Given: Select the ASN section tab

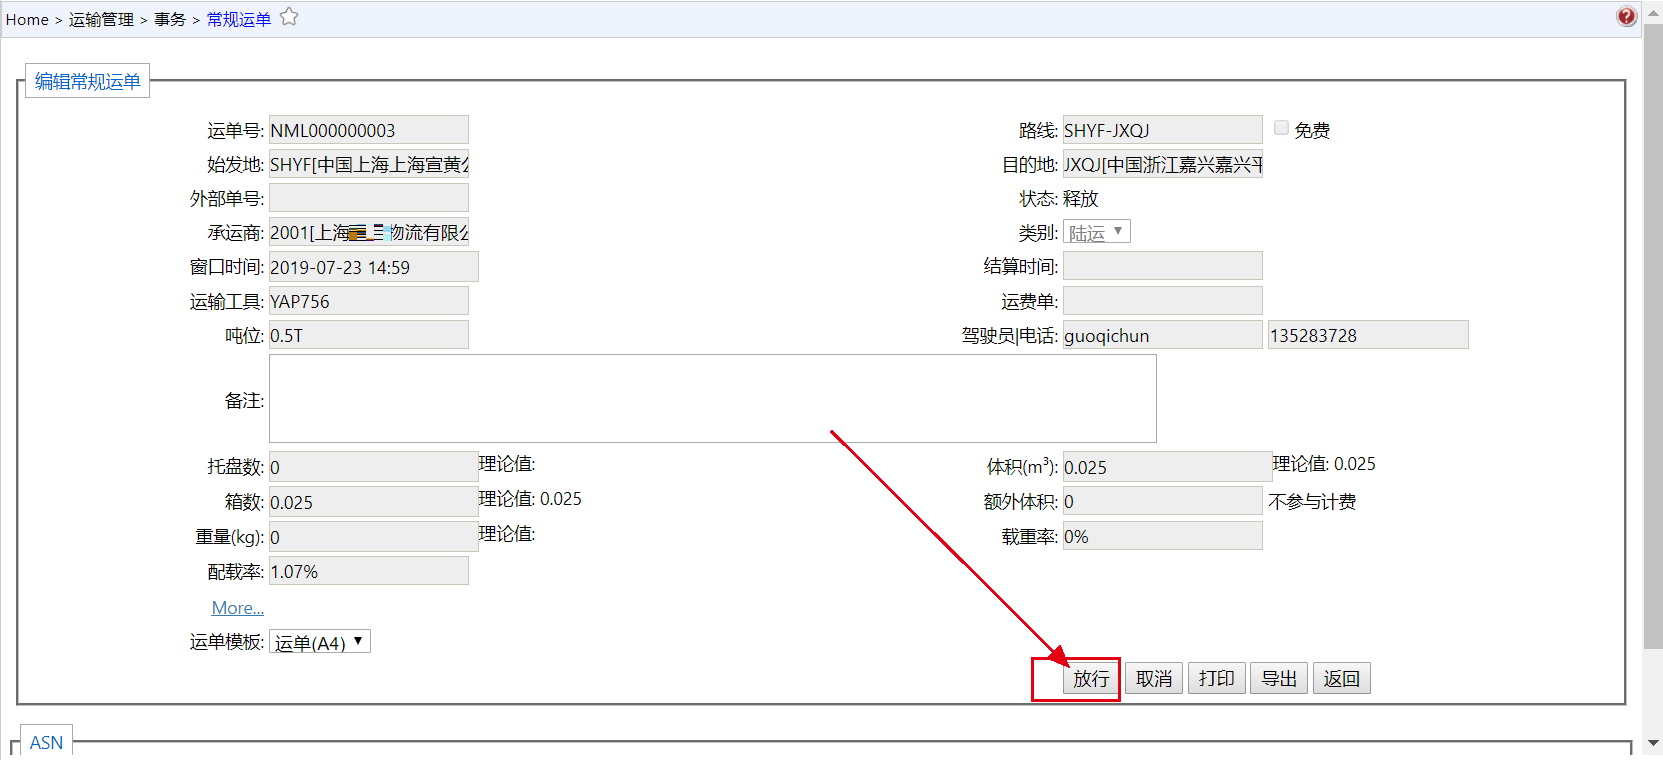Looking at the screenshot, I should coord(46,742).
